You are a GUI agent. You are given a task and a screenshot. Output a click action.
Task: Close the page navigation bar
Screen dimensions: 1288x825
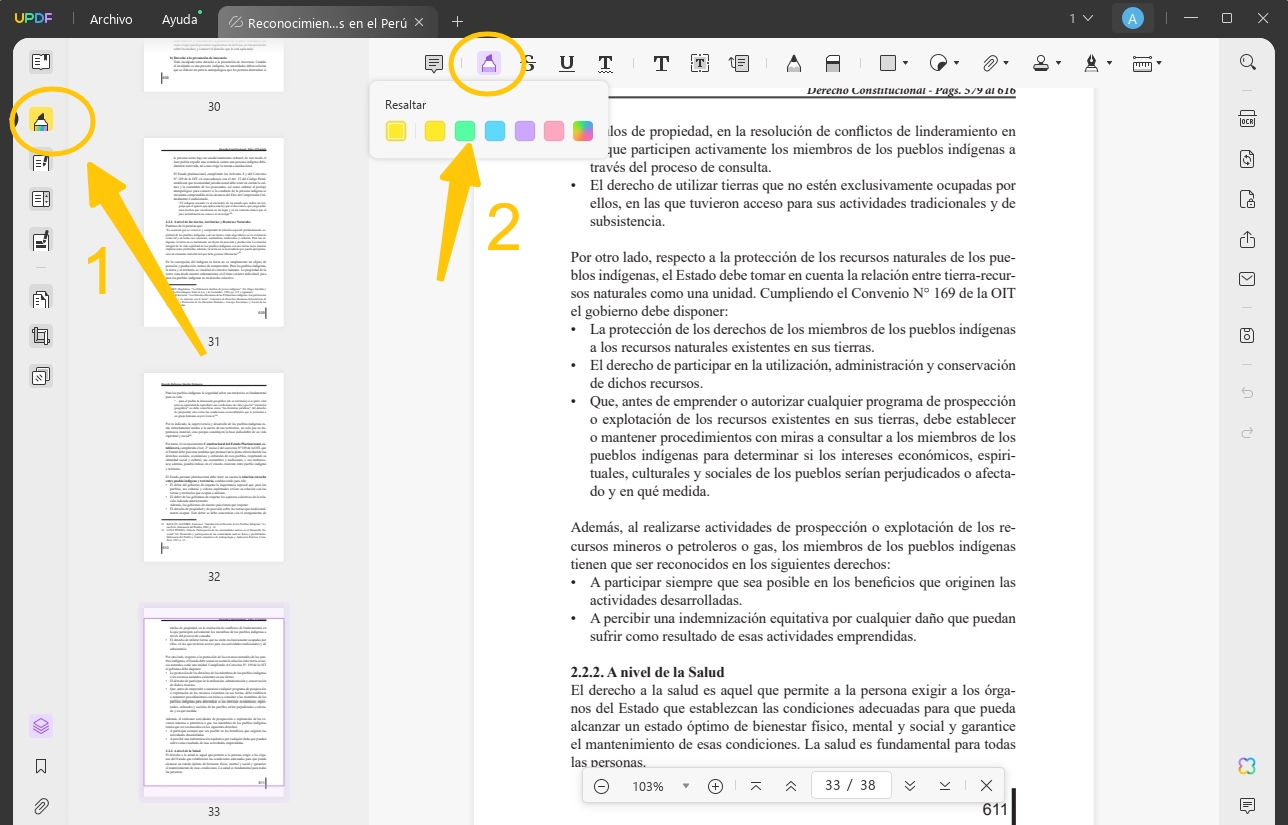tap(986, 786)
